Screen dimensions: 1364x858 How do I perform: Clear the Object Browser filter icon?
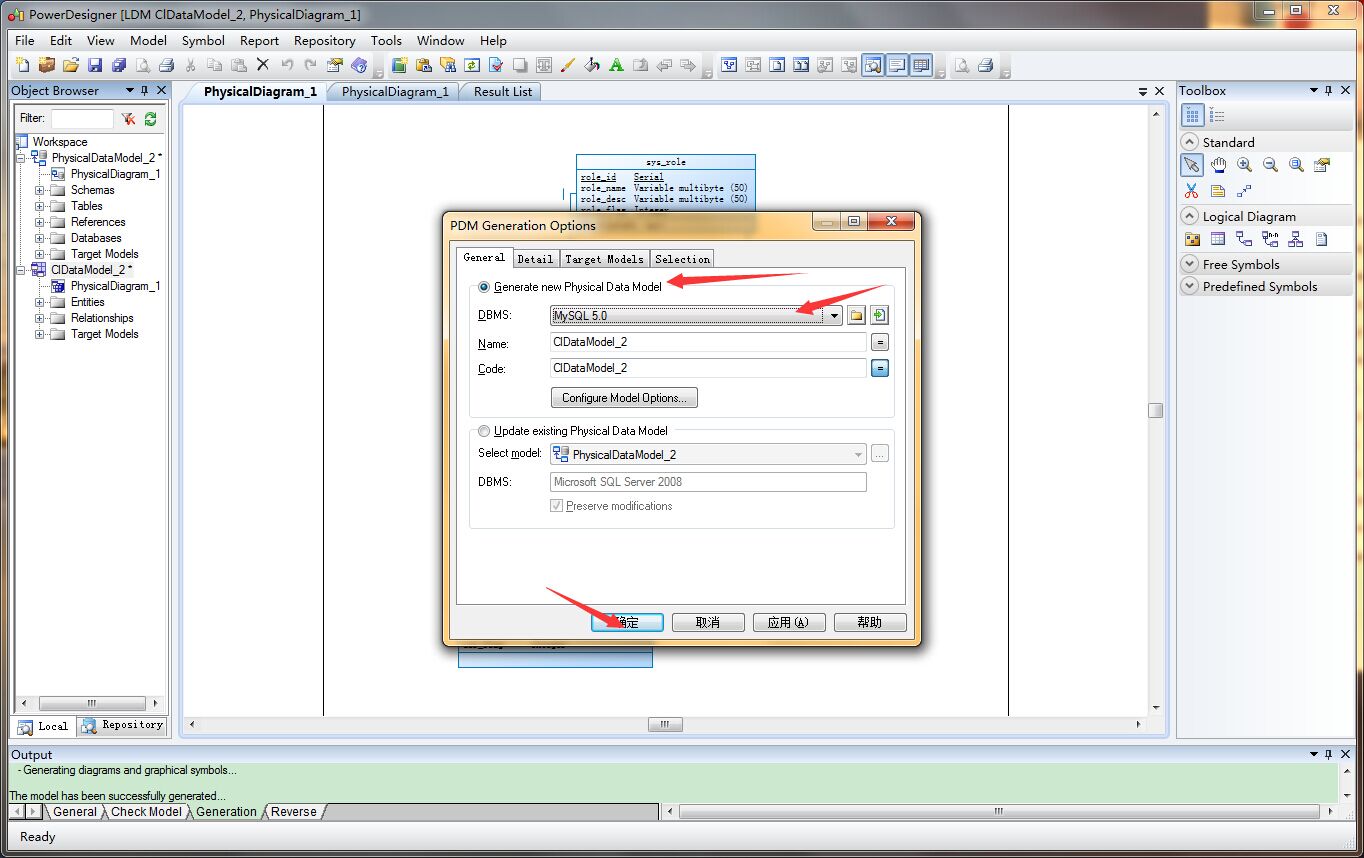click(x=128, y=118)
